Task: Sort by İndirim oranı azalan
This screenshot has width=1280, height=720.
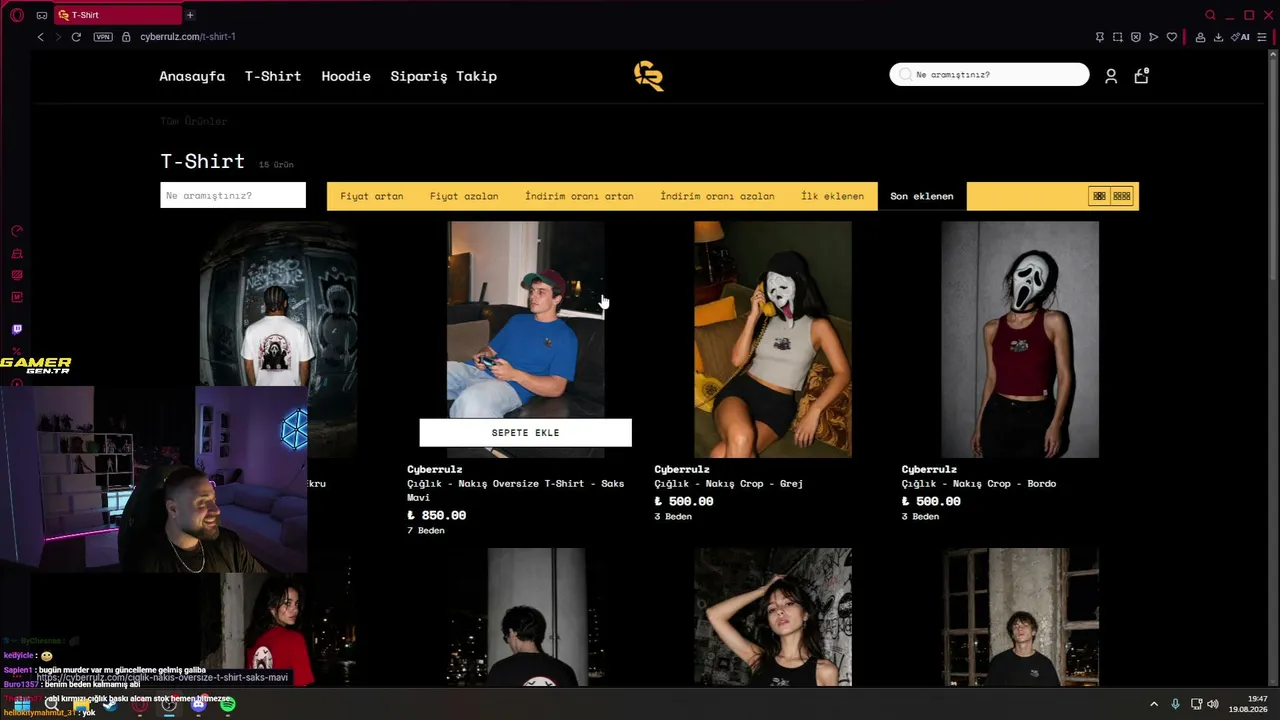Action: click(718, 196)
